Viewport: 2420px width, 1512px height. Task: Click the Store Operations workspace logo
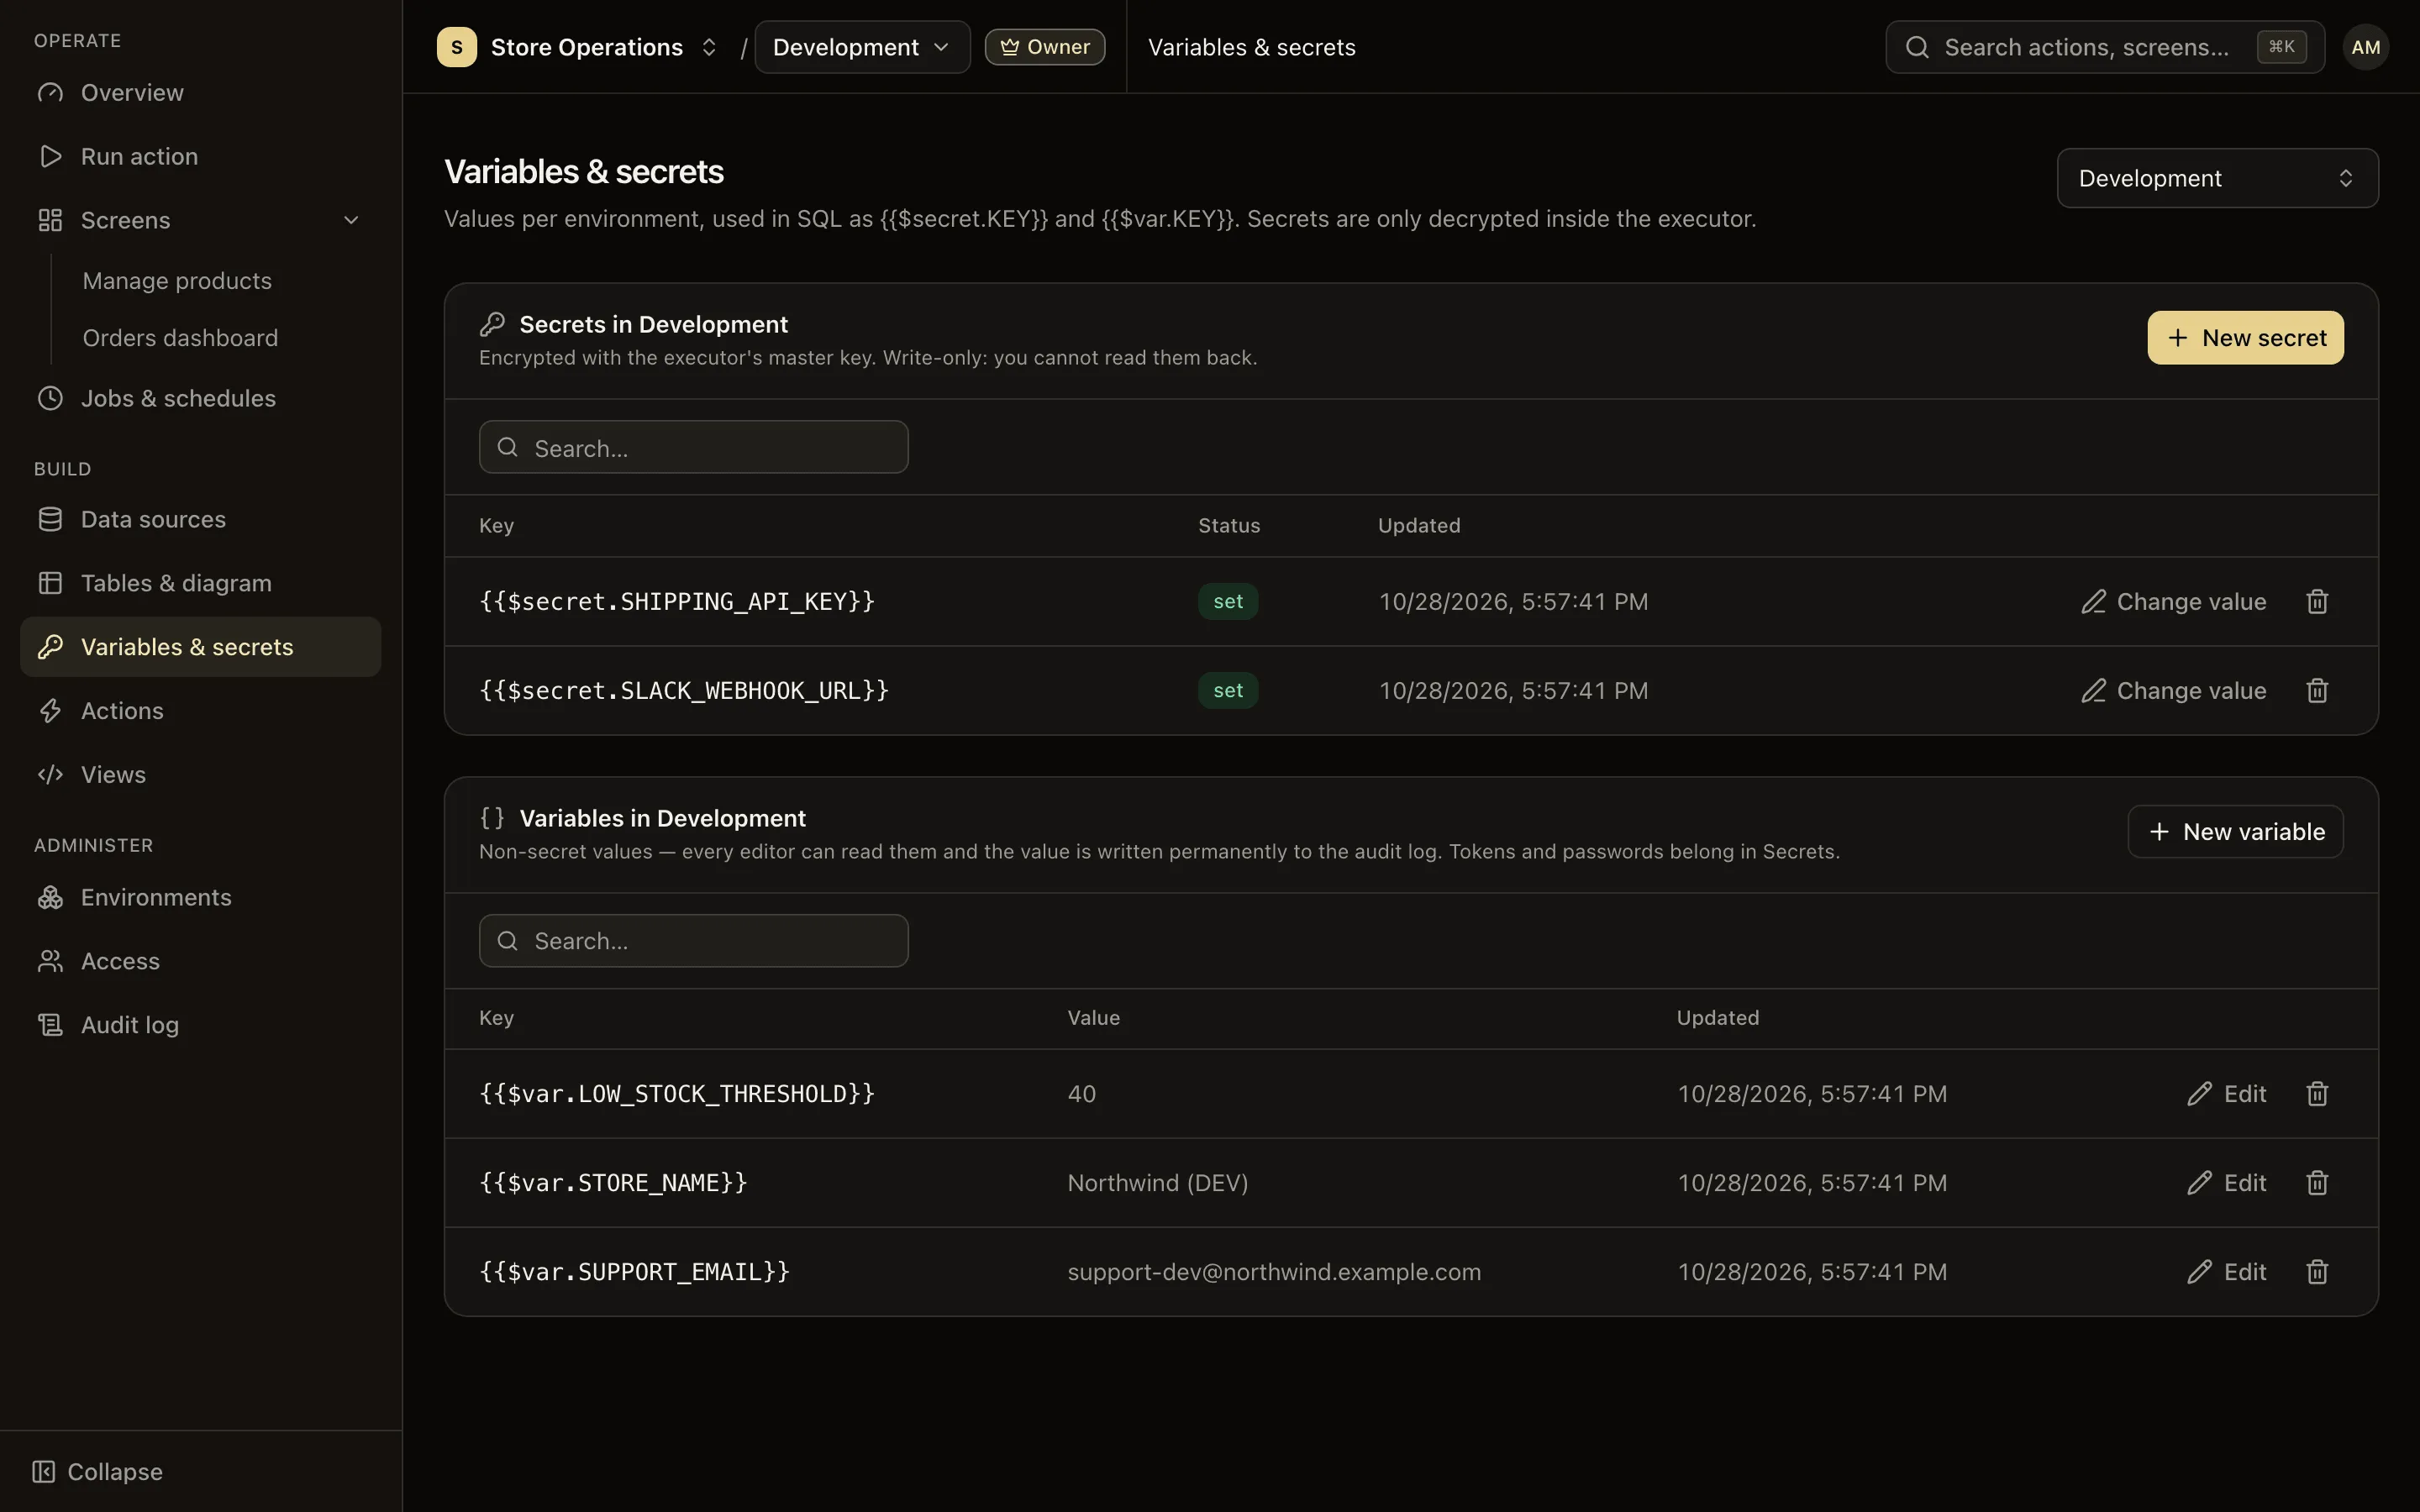(x=457, y=47)
